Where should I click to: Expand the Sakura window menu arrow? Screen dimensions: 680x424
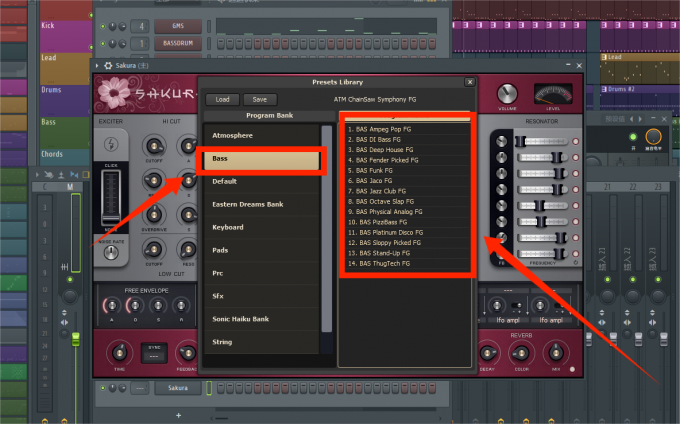tap(97, 65)
